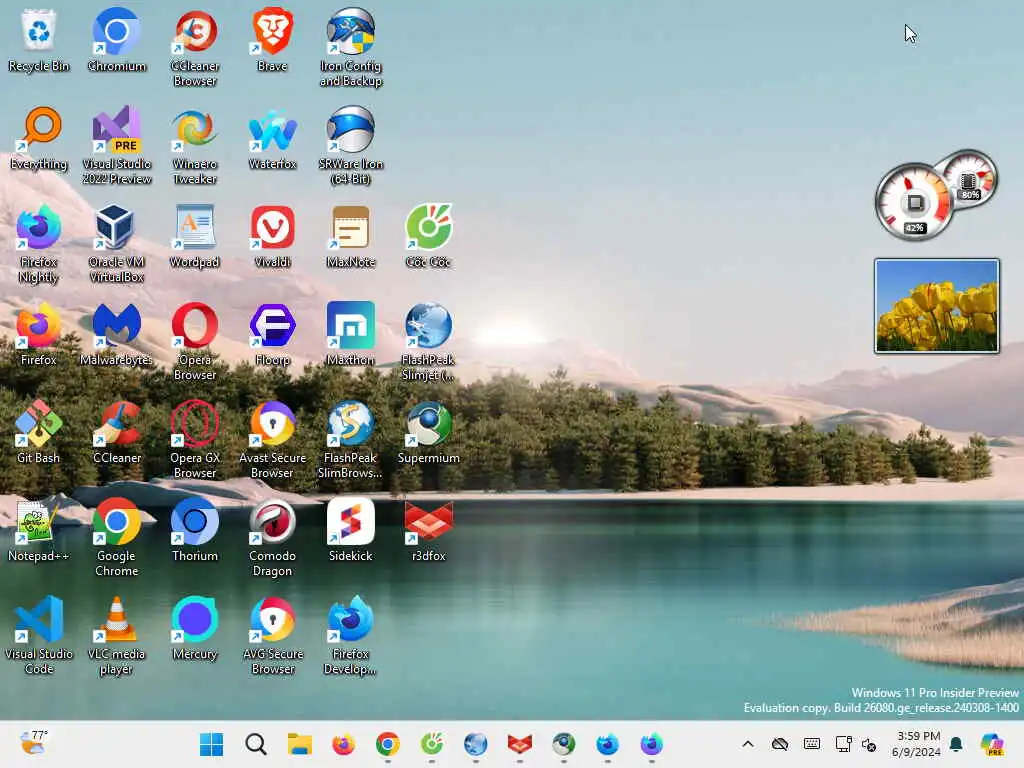
Task: Select the Firefox Developer Edition shortcut
Action: 351,635
